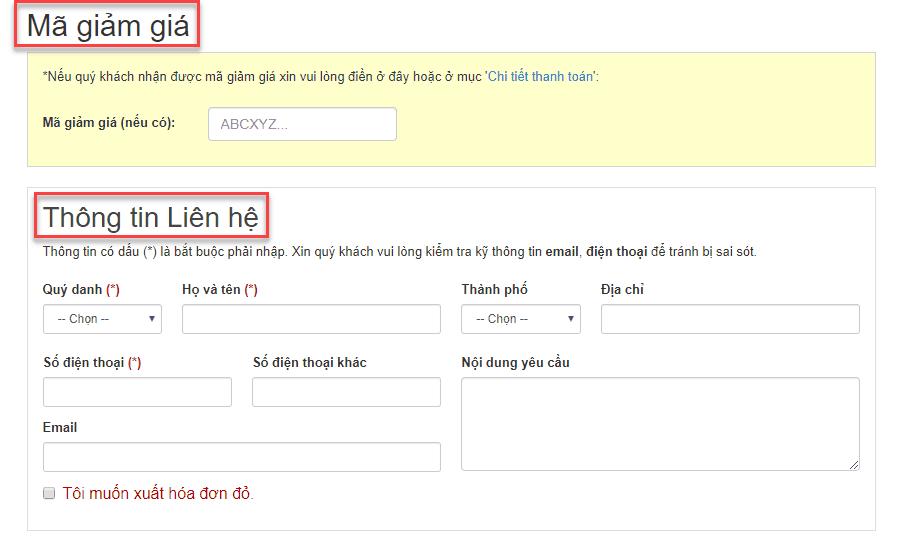Click the 'Mã giảm giá' heading

107,26
